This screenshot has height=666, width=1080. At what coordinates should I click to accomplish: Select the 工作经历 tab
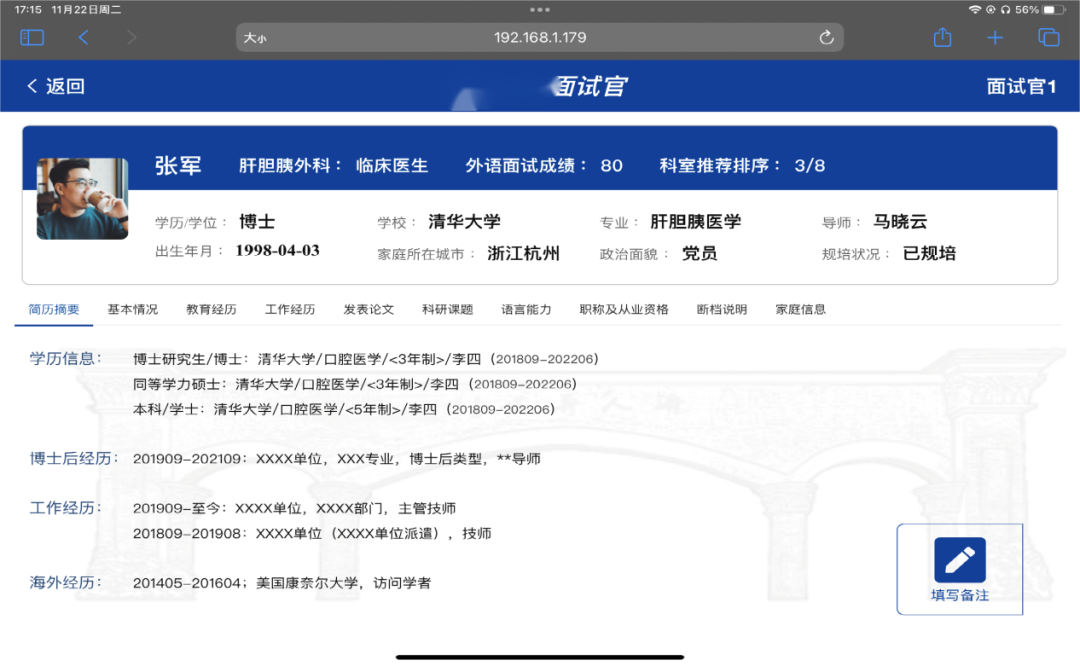click(290, 310)
